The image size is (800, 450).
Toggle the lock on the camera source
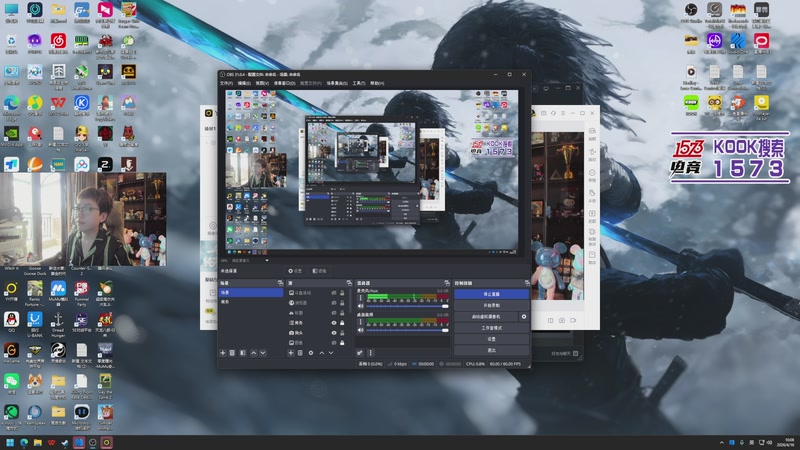coord(342,333)
